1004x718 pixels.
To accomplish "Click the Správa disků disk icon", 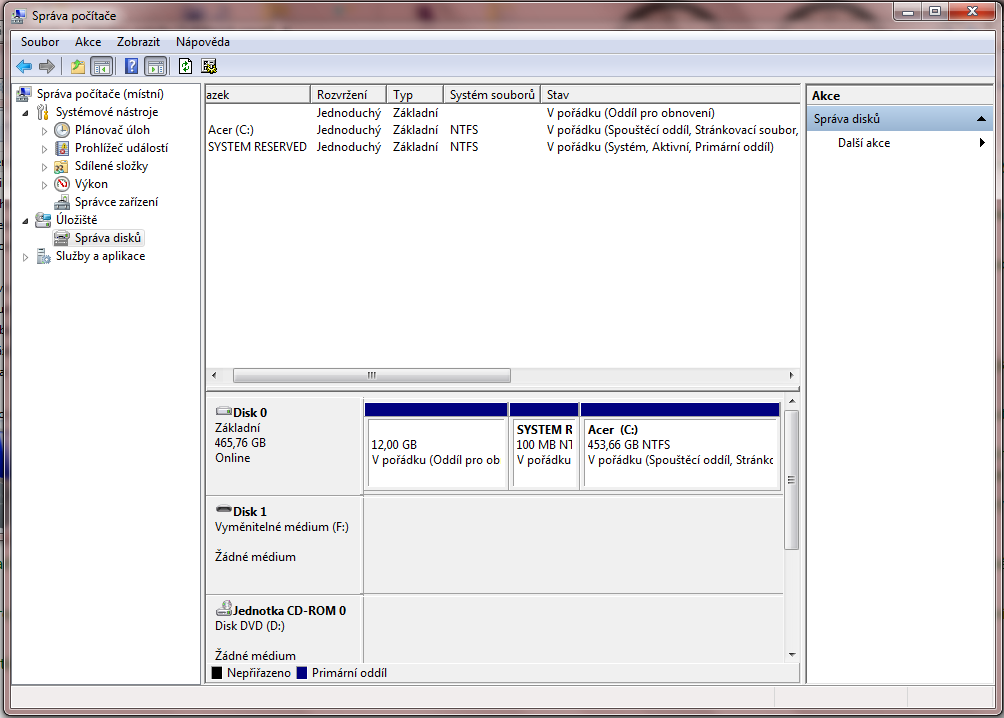I will [x=62, y=238].
